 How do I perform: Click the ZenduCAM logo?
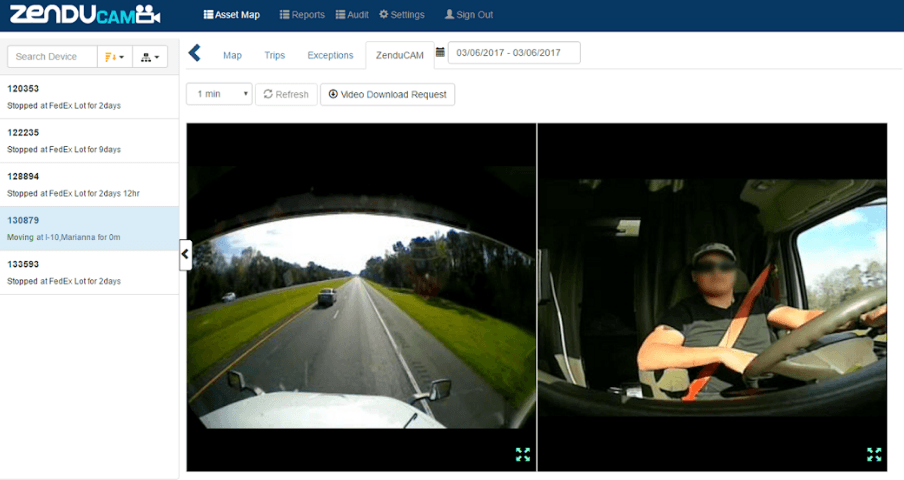click(85, 14)
